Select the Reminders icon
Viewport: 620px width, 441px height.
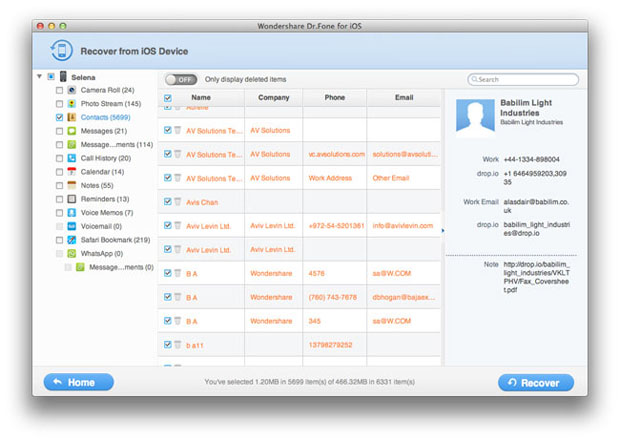[x=72, y=199]
